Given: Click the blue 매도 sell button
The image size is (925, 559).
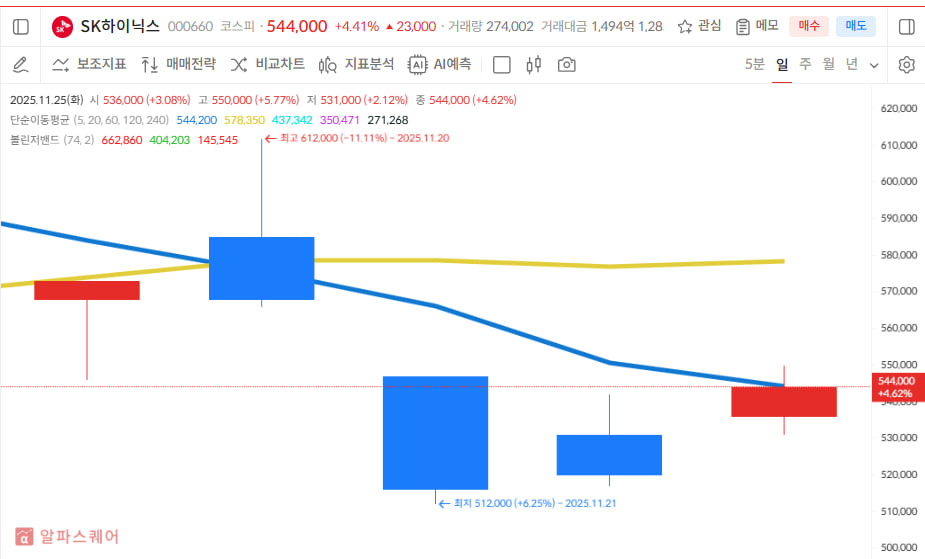Looking at the screenshot, I should point(855,26).
